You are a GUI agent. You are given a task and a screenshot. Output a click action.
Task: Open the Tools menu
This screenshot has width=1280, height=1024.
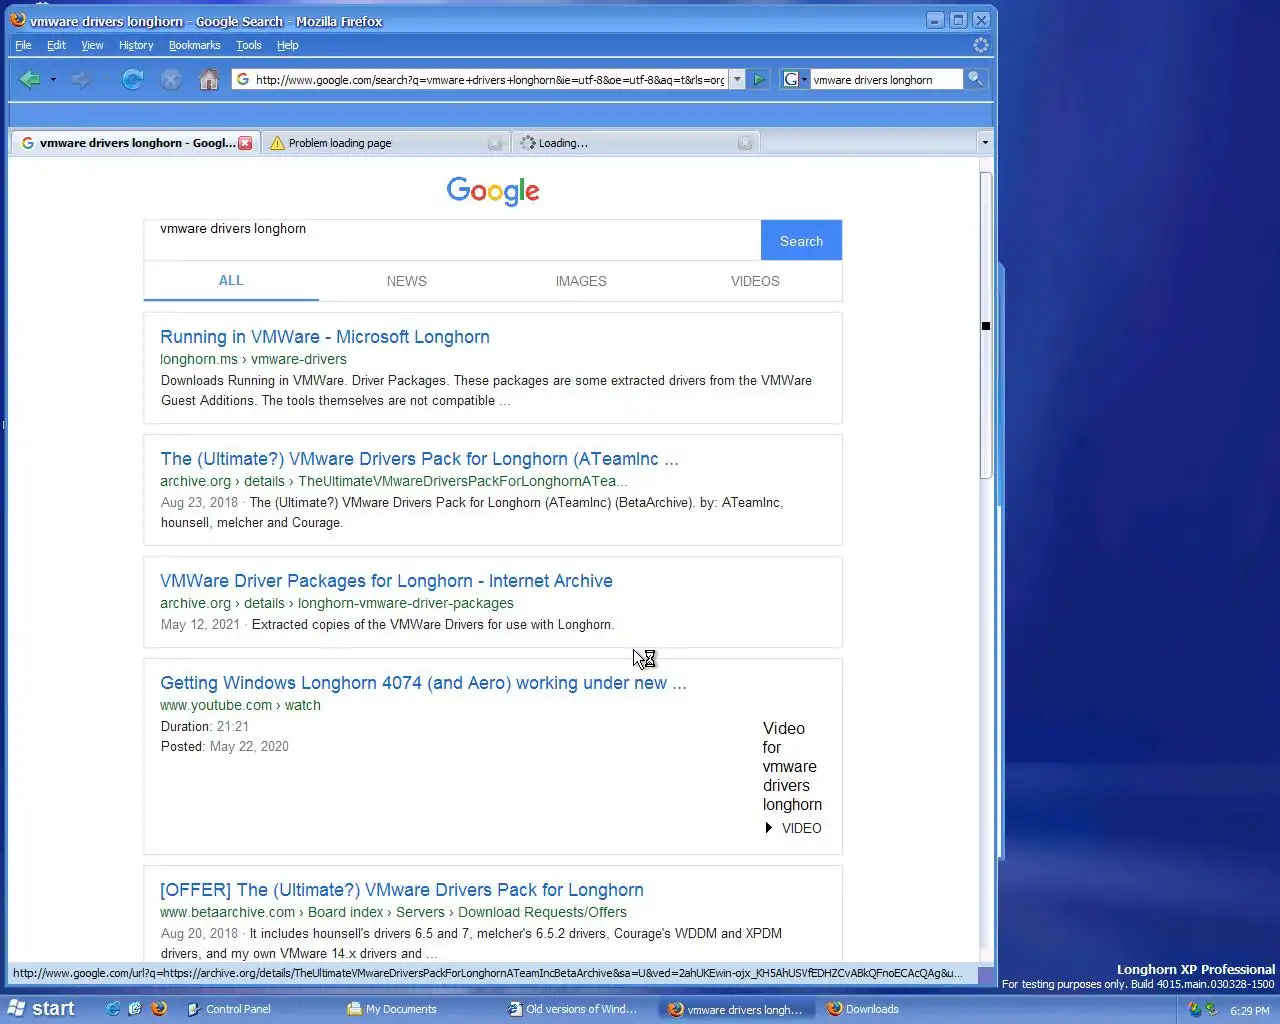[248, 45]
